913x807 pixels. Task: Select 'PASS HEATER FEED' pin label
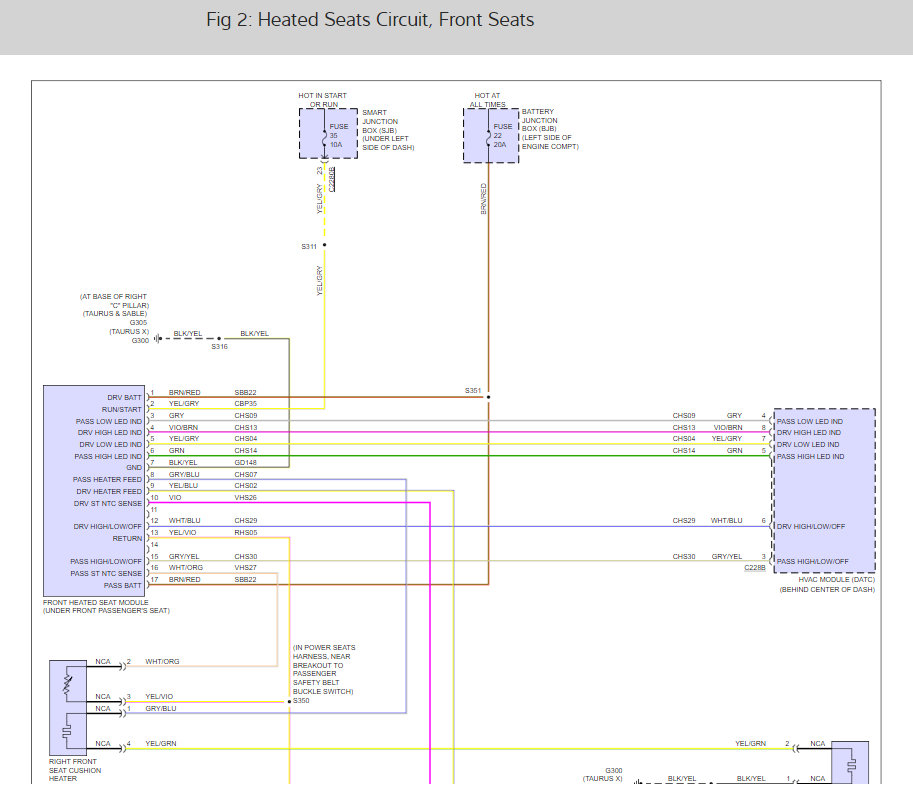tap(107, 479)
